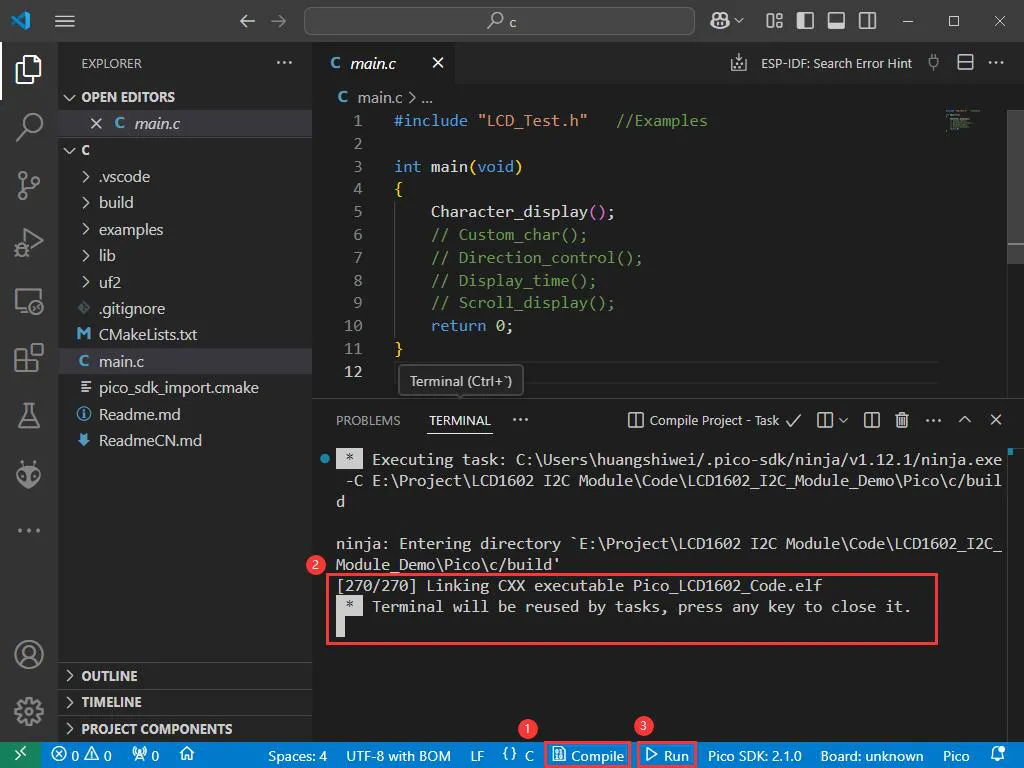Split the editor with the split icon
The height and width of the screenshot is (768, 1024).
(x=965, y=63)
